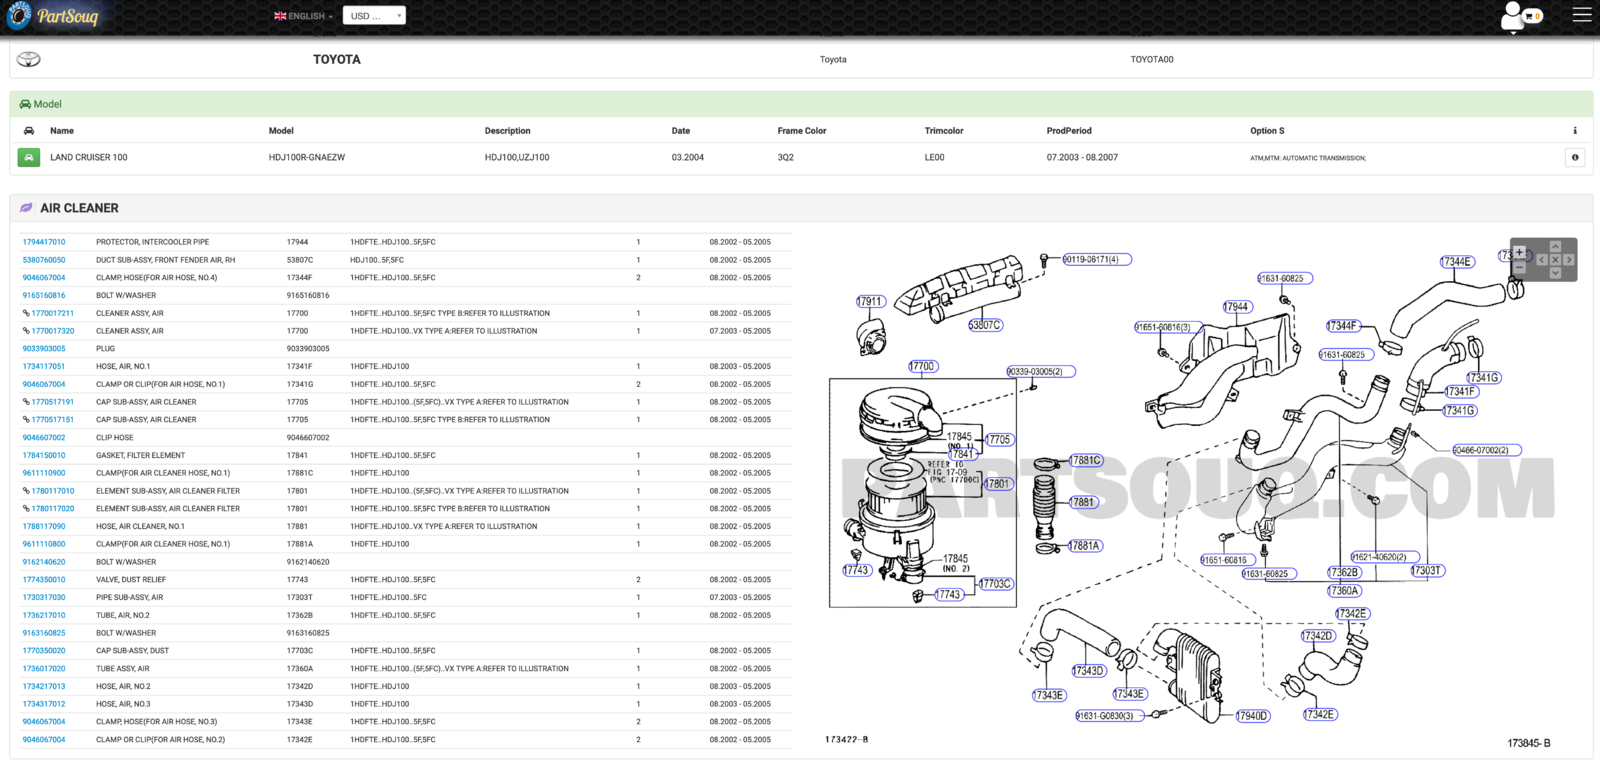Select callout 17944 in the diagram
Screen dimensions: 1600x782
pos(1237,306)
